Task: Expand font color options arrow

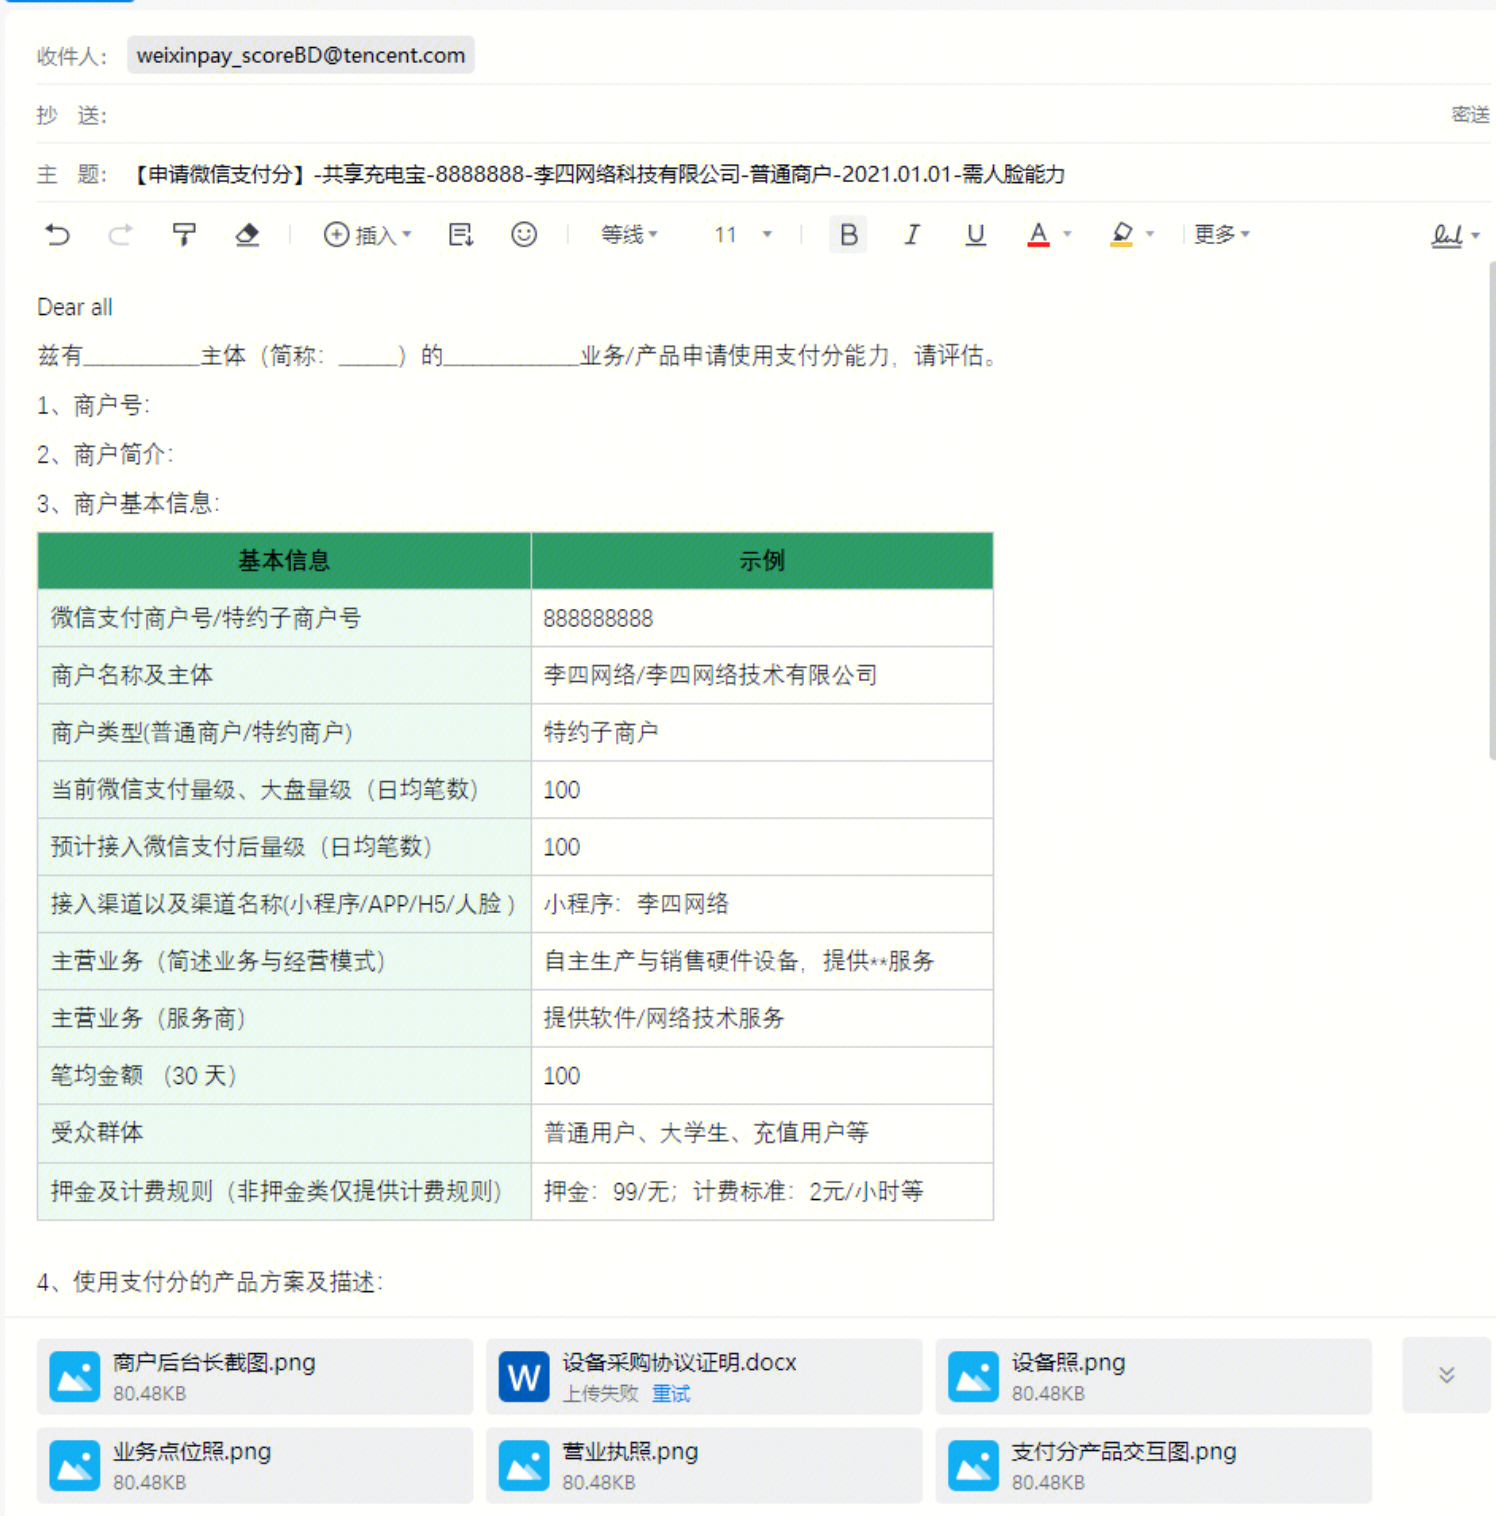Action: [1067, 235]
